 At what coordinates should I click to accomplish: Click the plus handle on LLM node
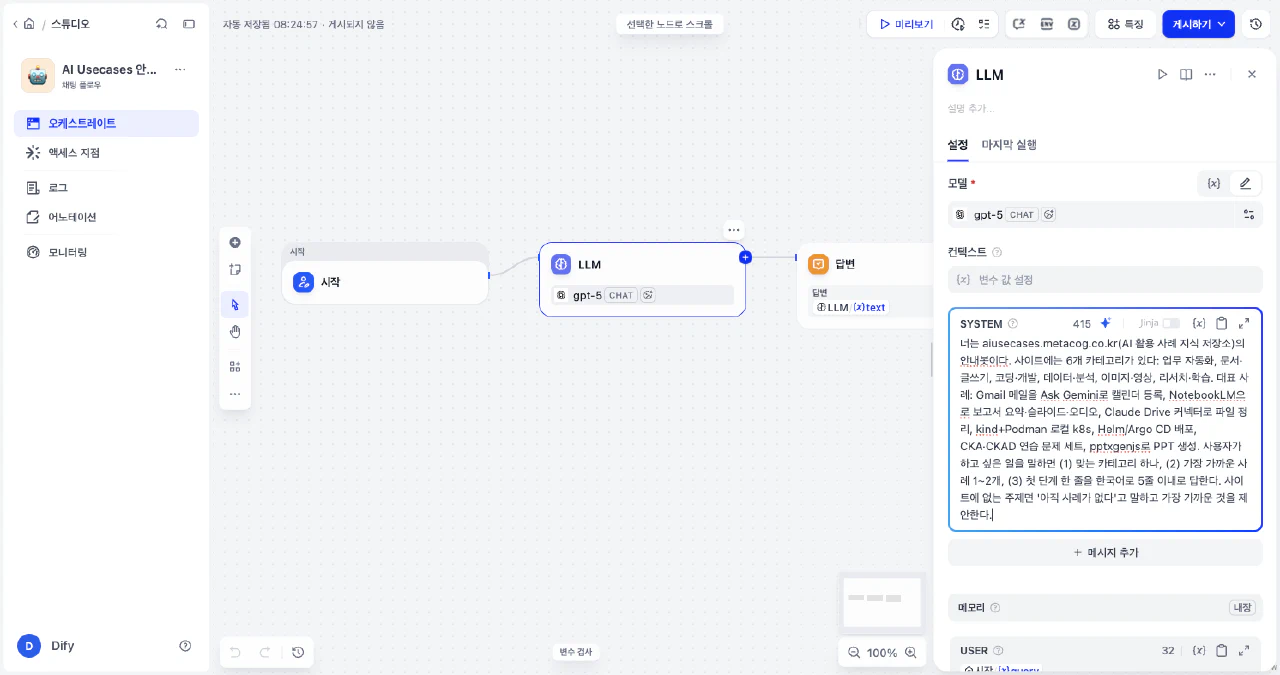745,257
